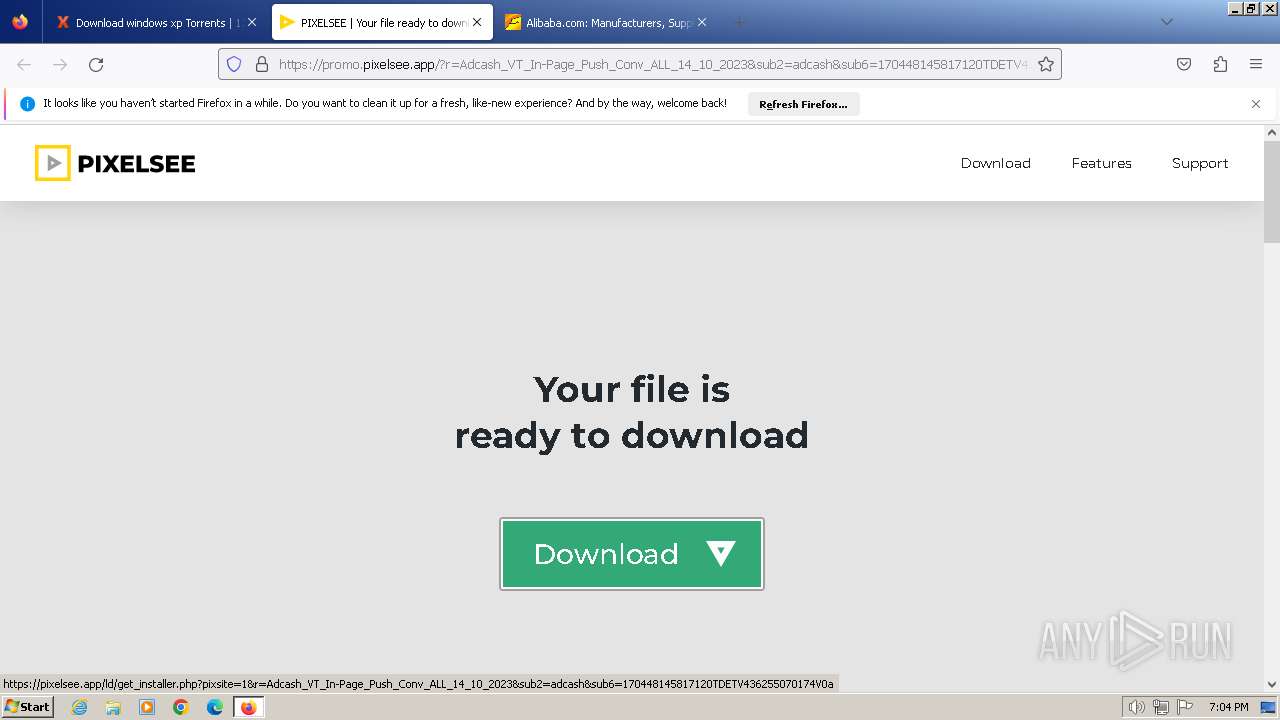Switch to the Download windows xp Torrents tab
The width and height of the screenshot is (1280, 720).
(157, 22)
